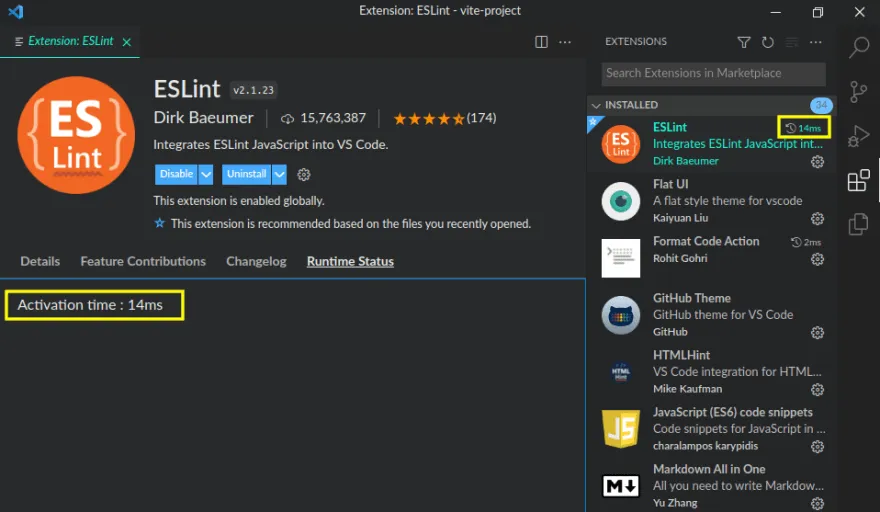This screenshot has height=512, width=880.
Task: Click the large ESLint logo
Action: tap(76, 135)
